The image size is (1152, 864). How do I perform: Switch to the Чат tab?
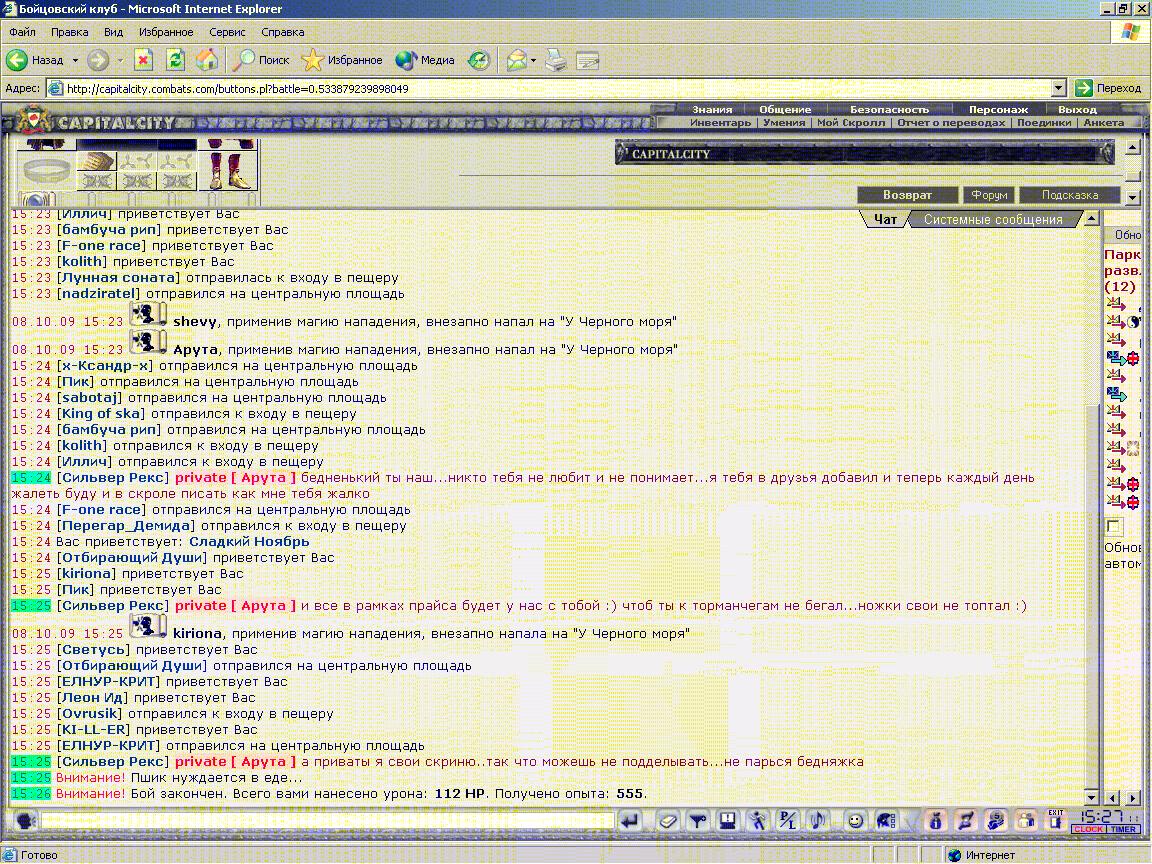click(x=885, y=220)
